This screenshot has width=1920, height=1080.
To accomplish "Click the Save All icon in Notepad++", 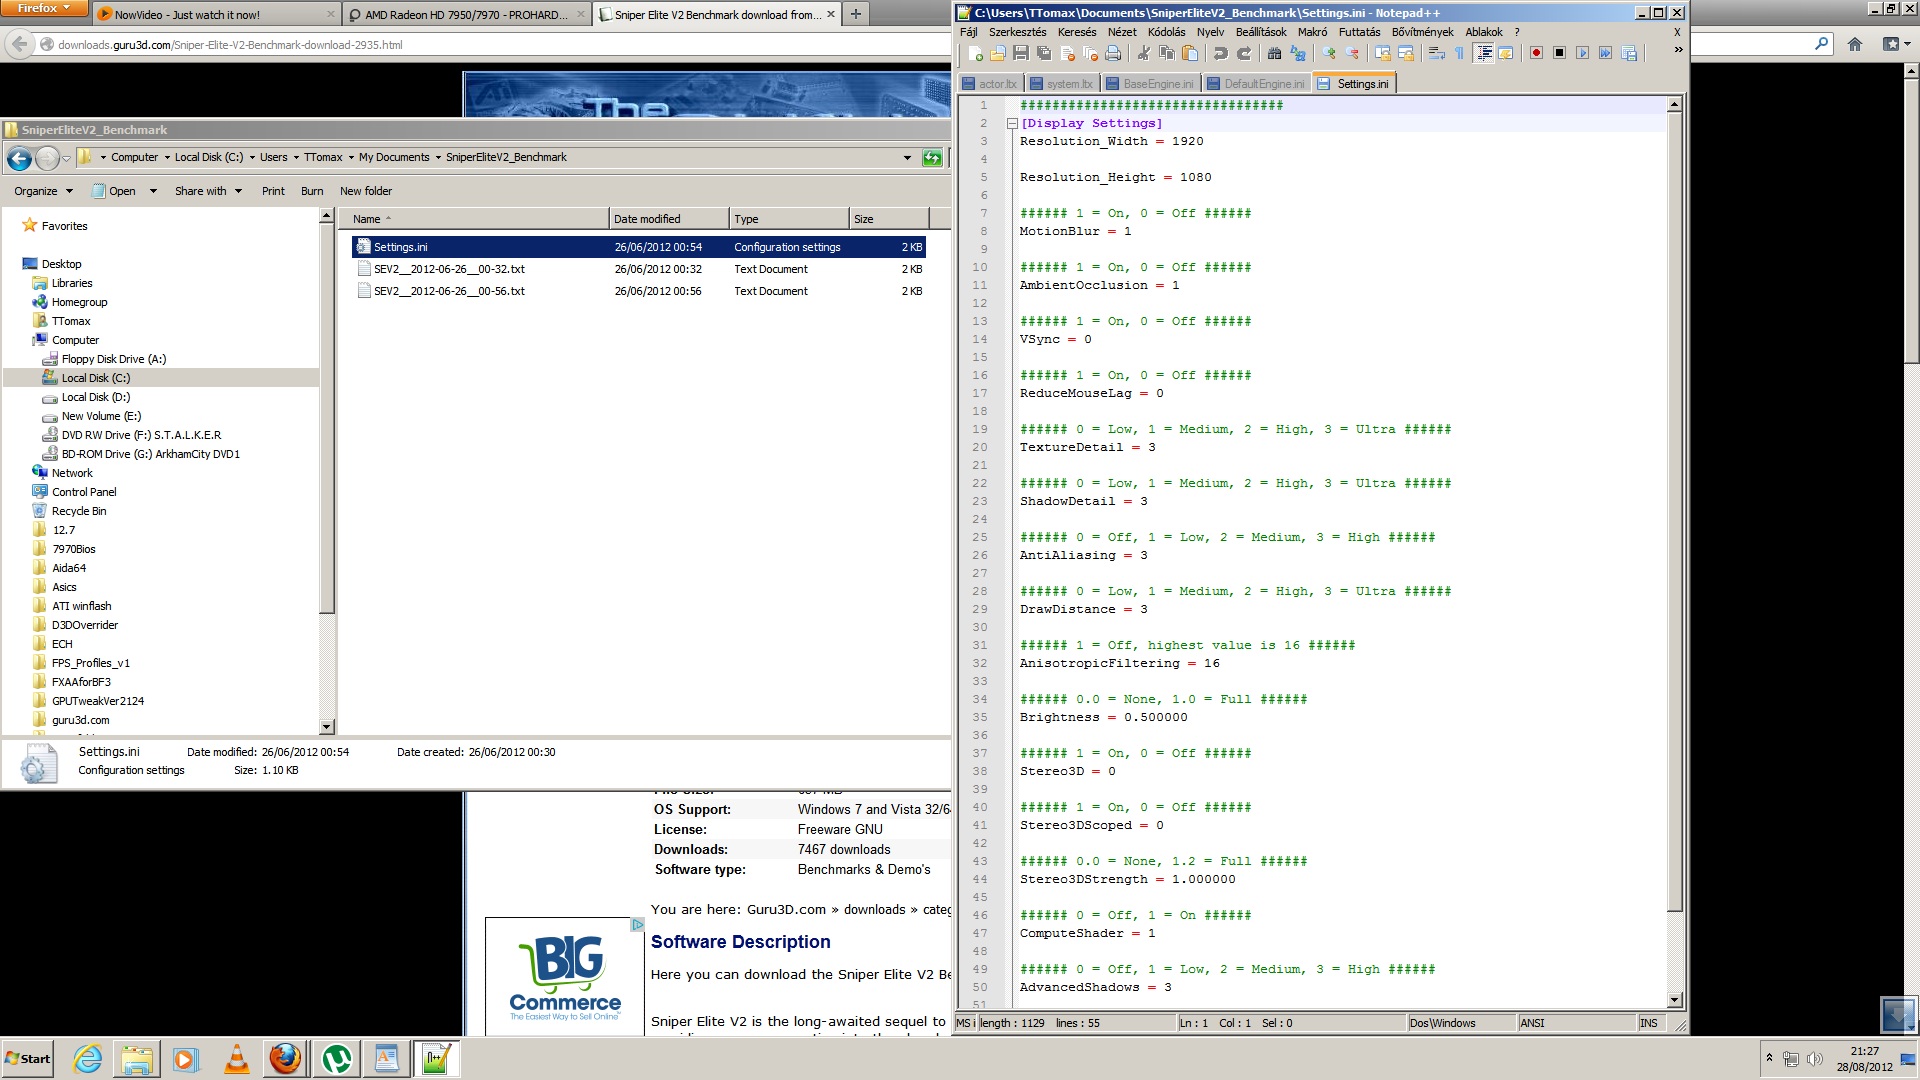I will click(x=1044, y=53).
